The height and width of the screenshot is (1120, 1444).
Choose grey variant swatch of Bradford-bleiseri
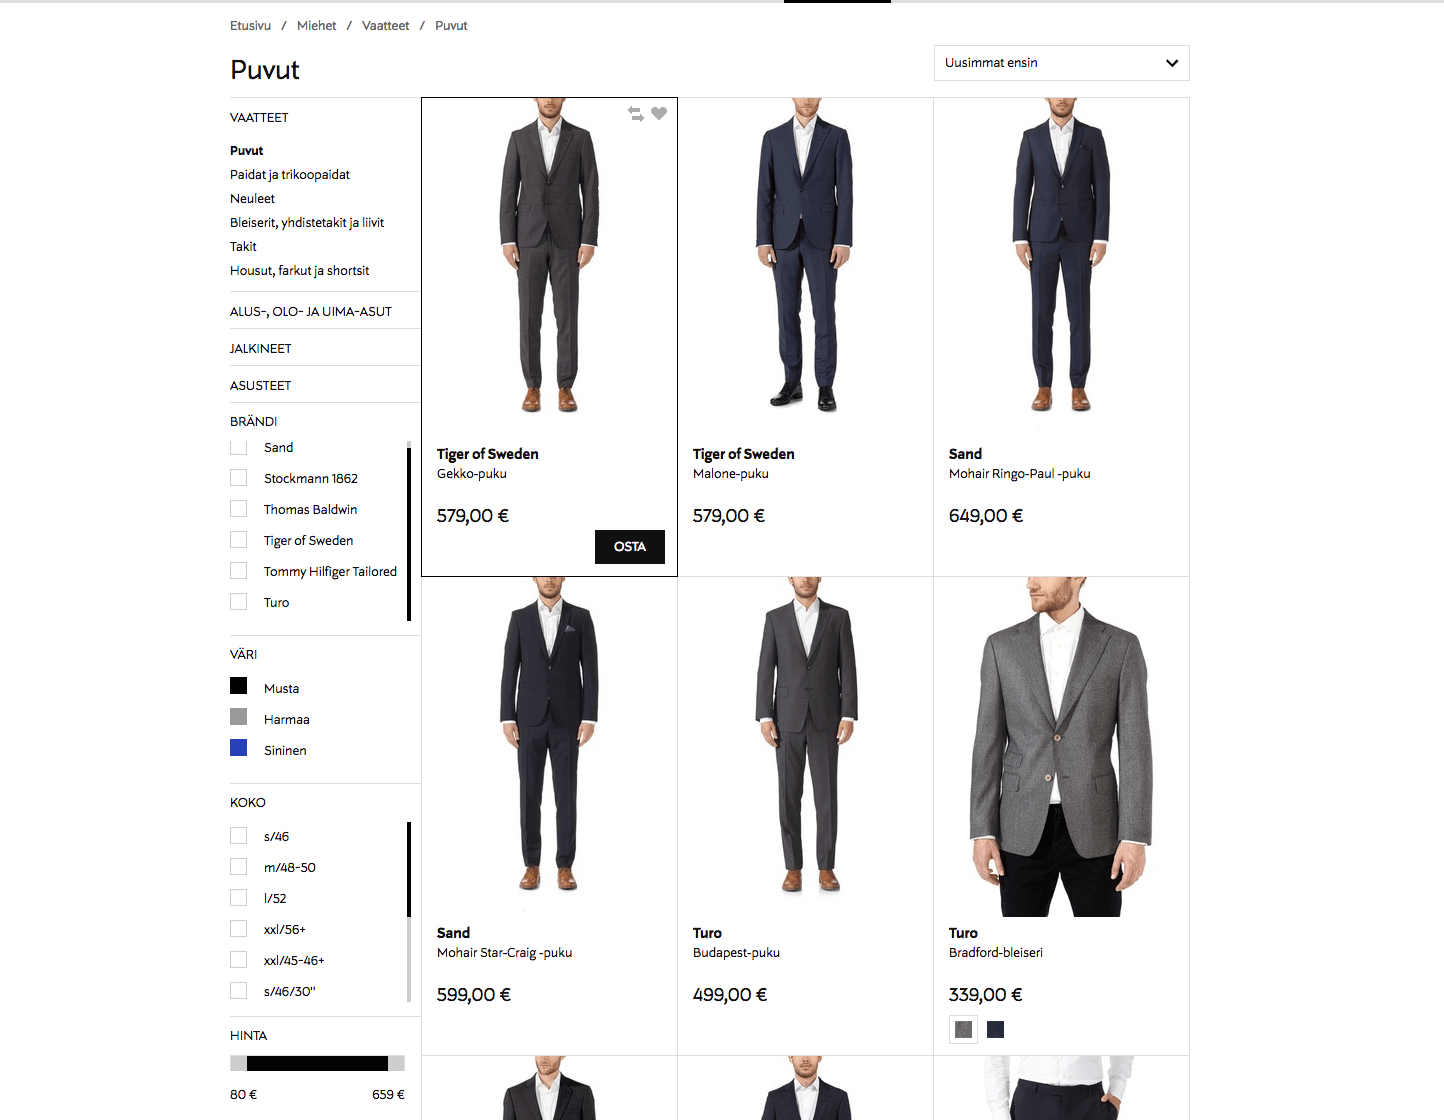coord(964,1029)
